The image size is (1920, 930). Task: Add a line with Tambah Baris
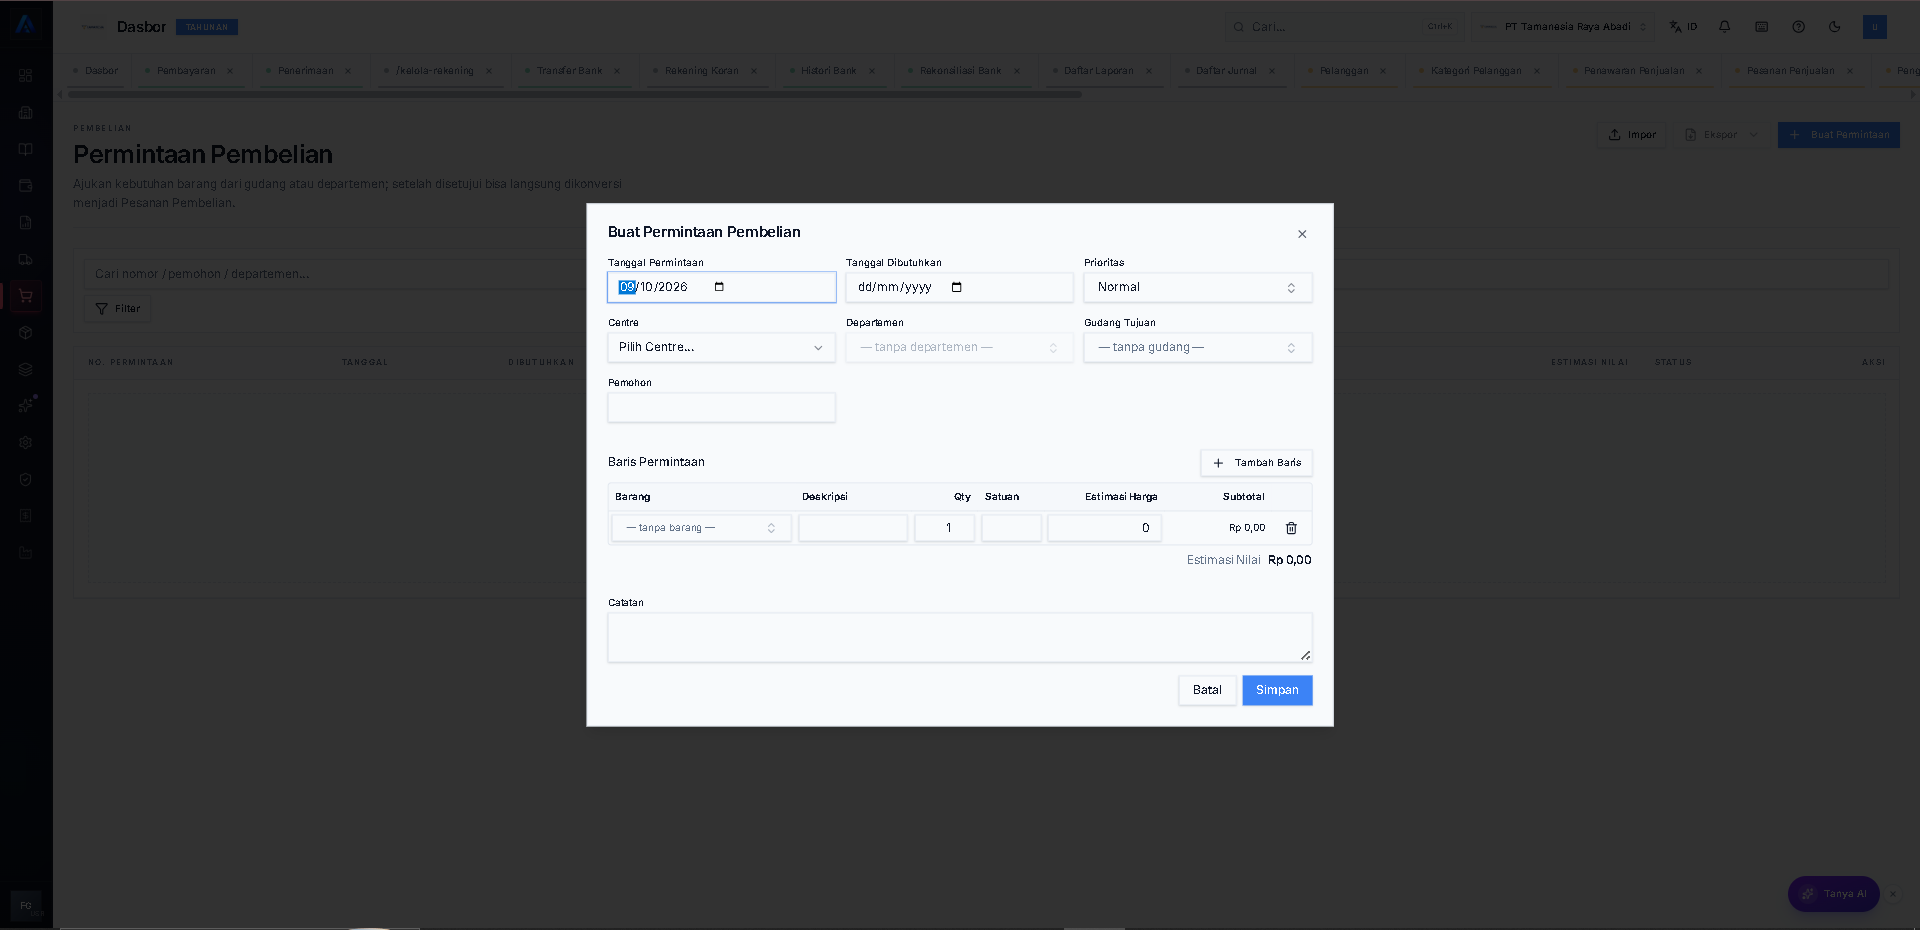click(1256, 463)
